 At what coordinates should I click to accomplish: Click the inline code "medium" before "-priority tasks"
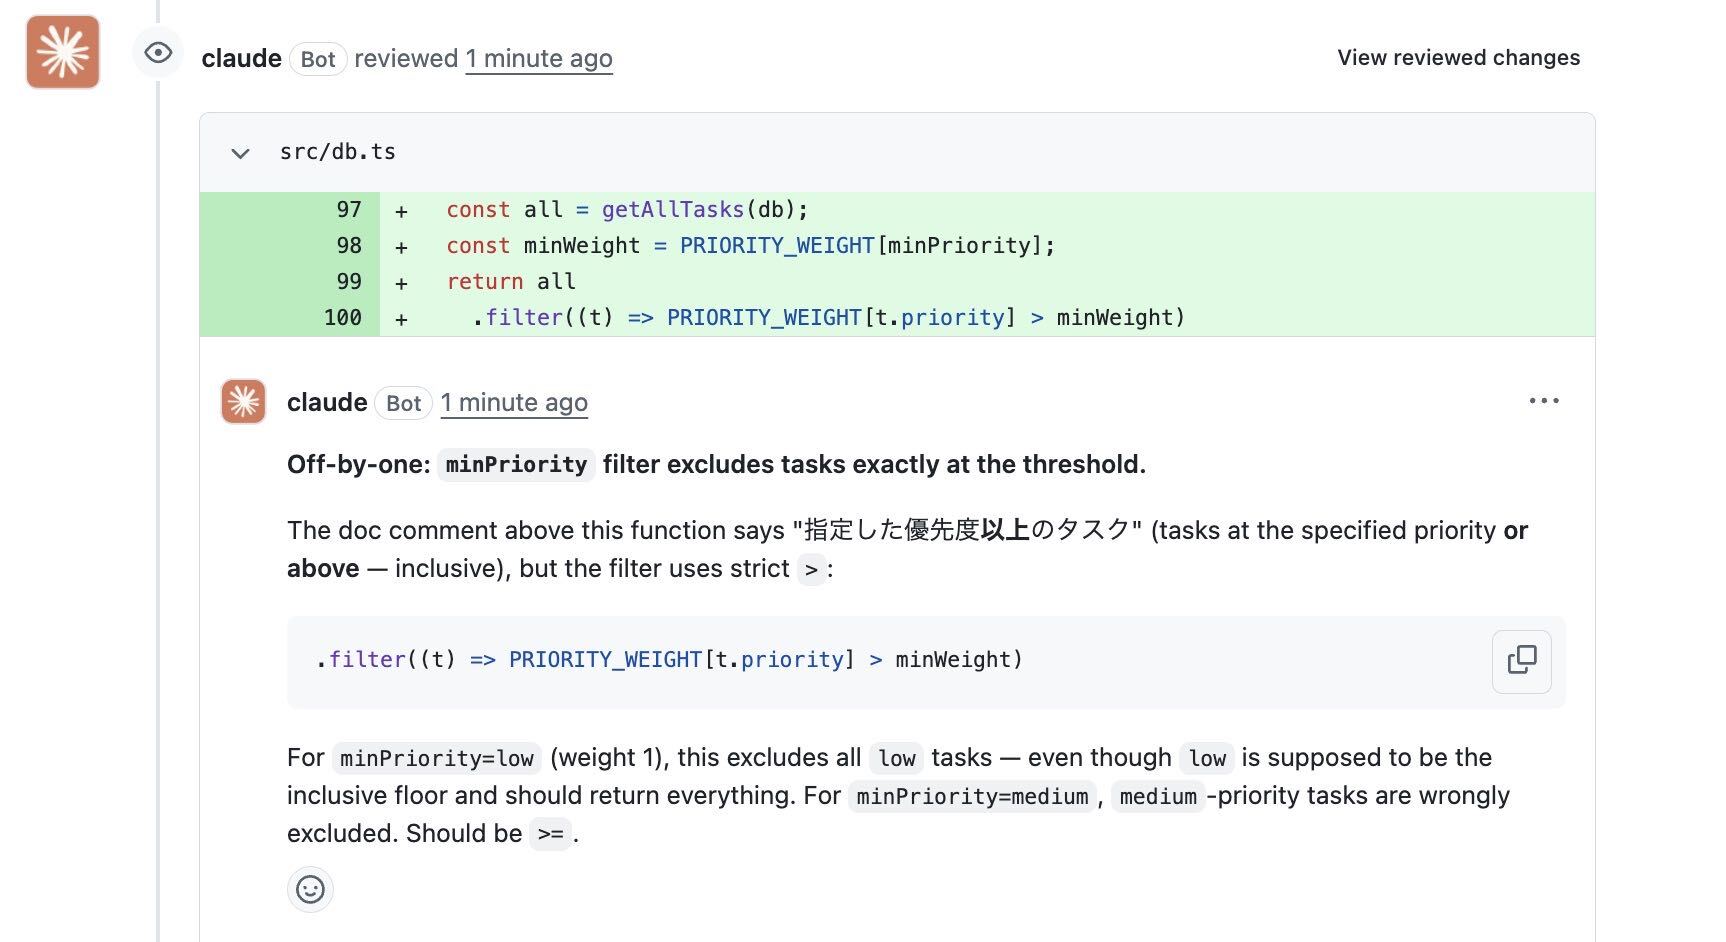(x=1158, y=797)
